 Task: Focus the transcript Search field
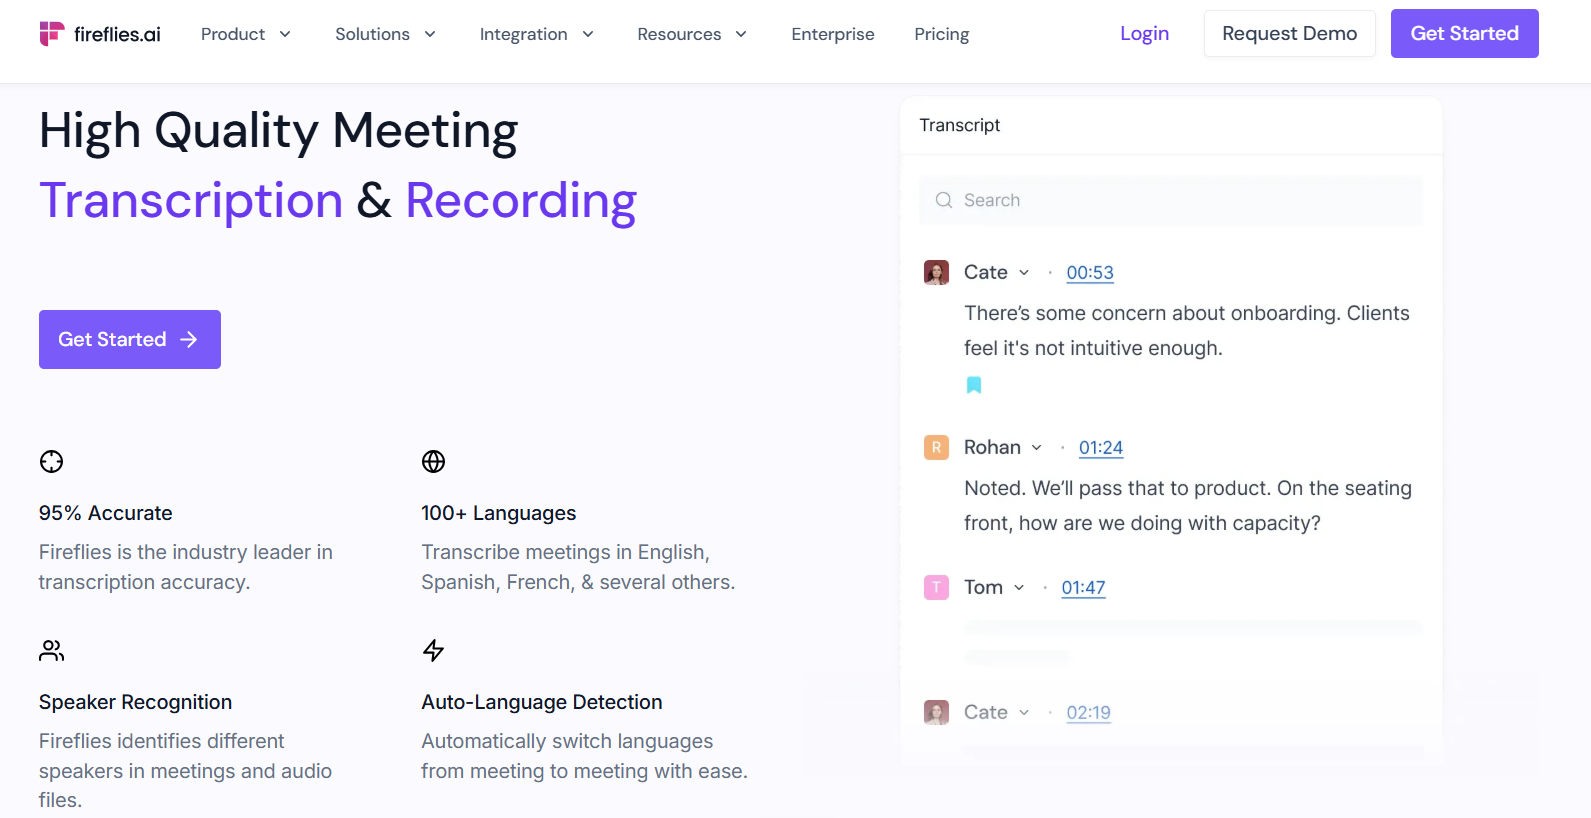1171,200
